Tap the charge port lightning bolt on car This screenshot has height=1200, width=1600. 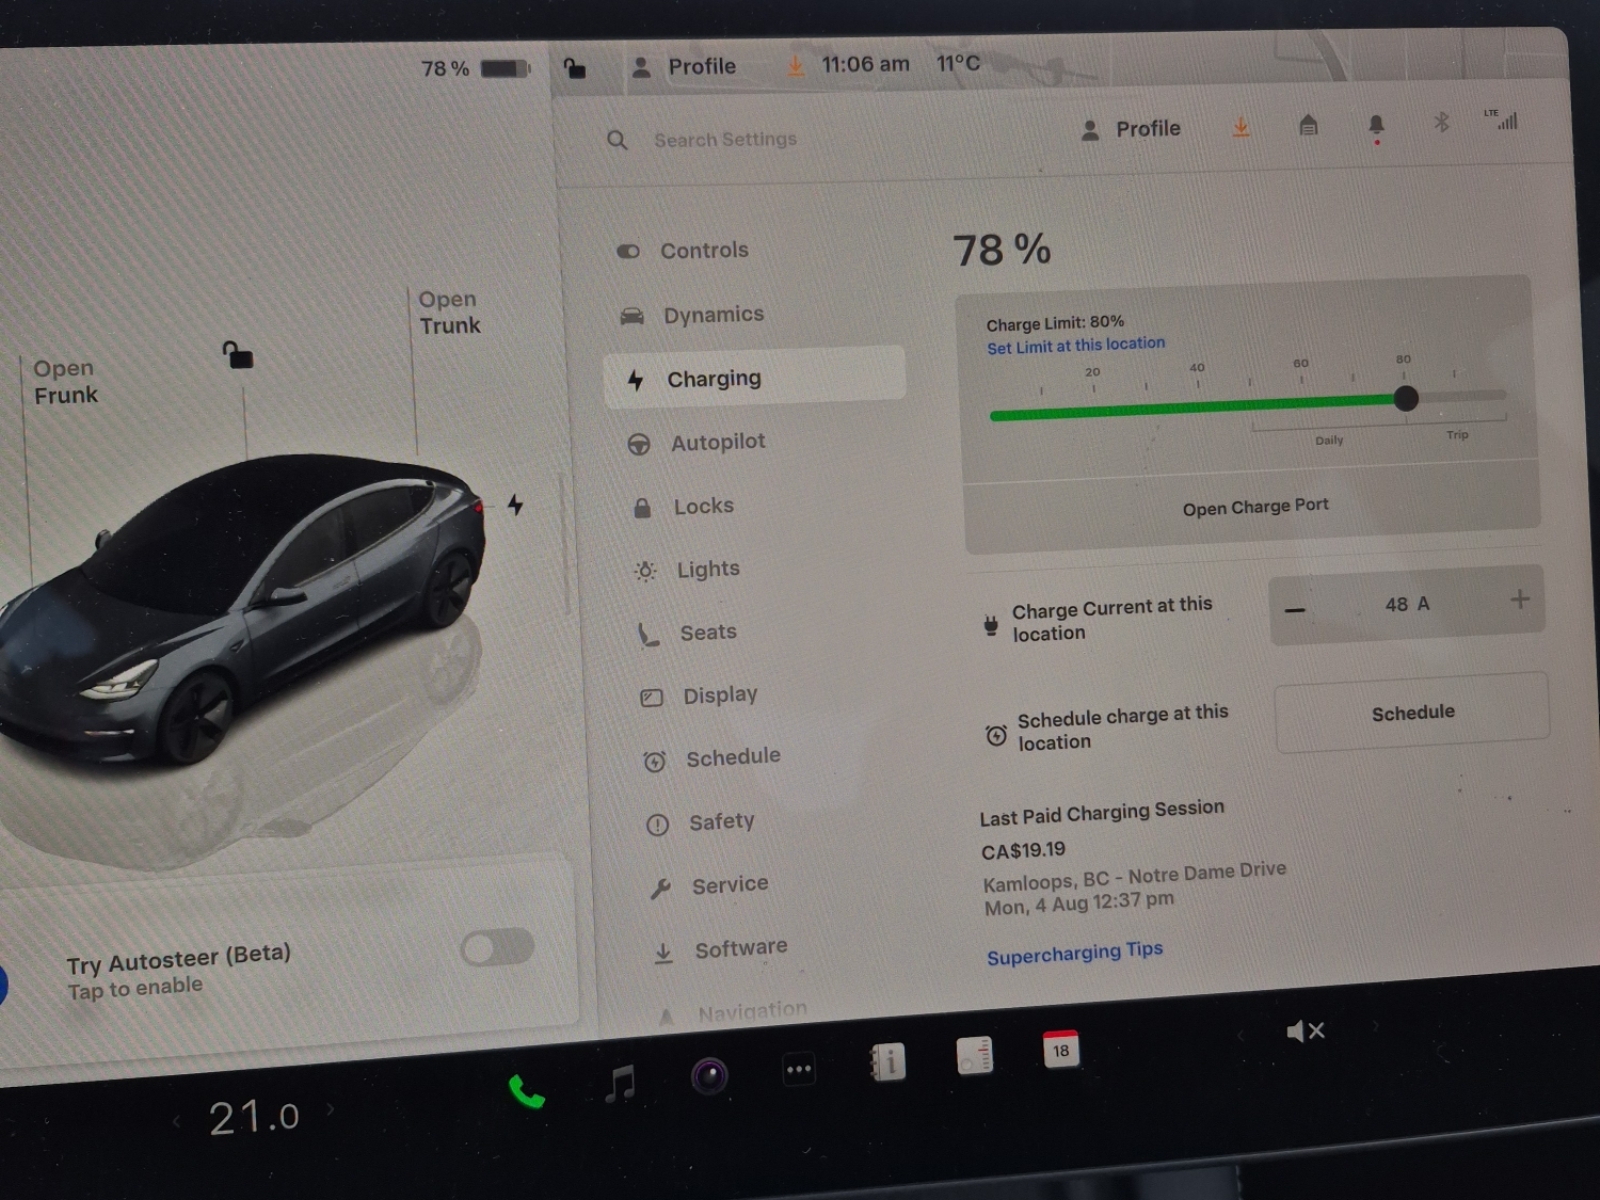[515, 505]
